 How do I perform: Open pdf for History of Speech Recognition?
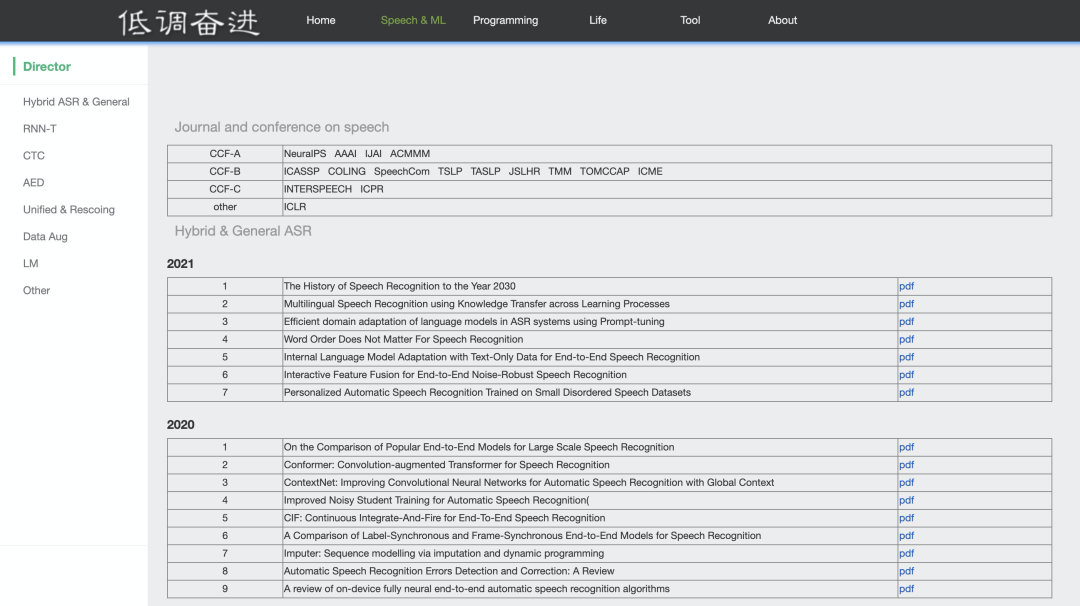(x=906, y=286)
